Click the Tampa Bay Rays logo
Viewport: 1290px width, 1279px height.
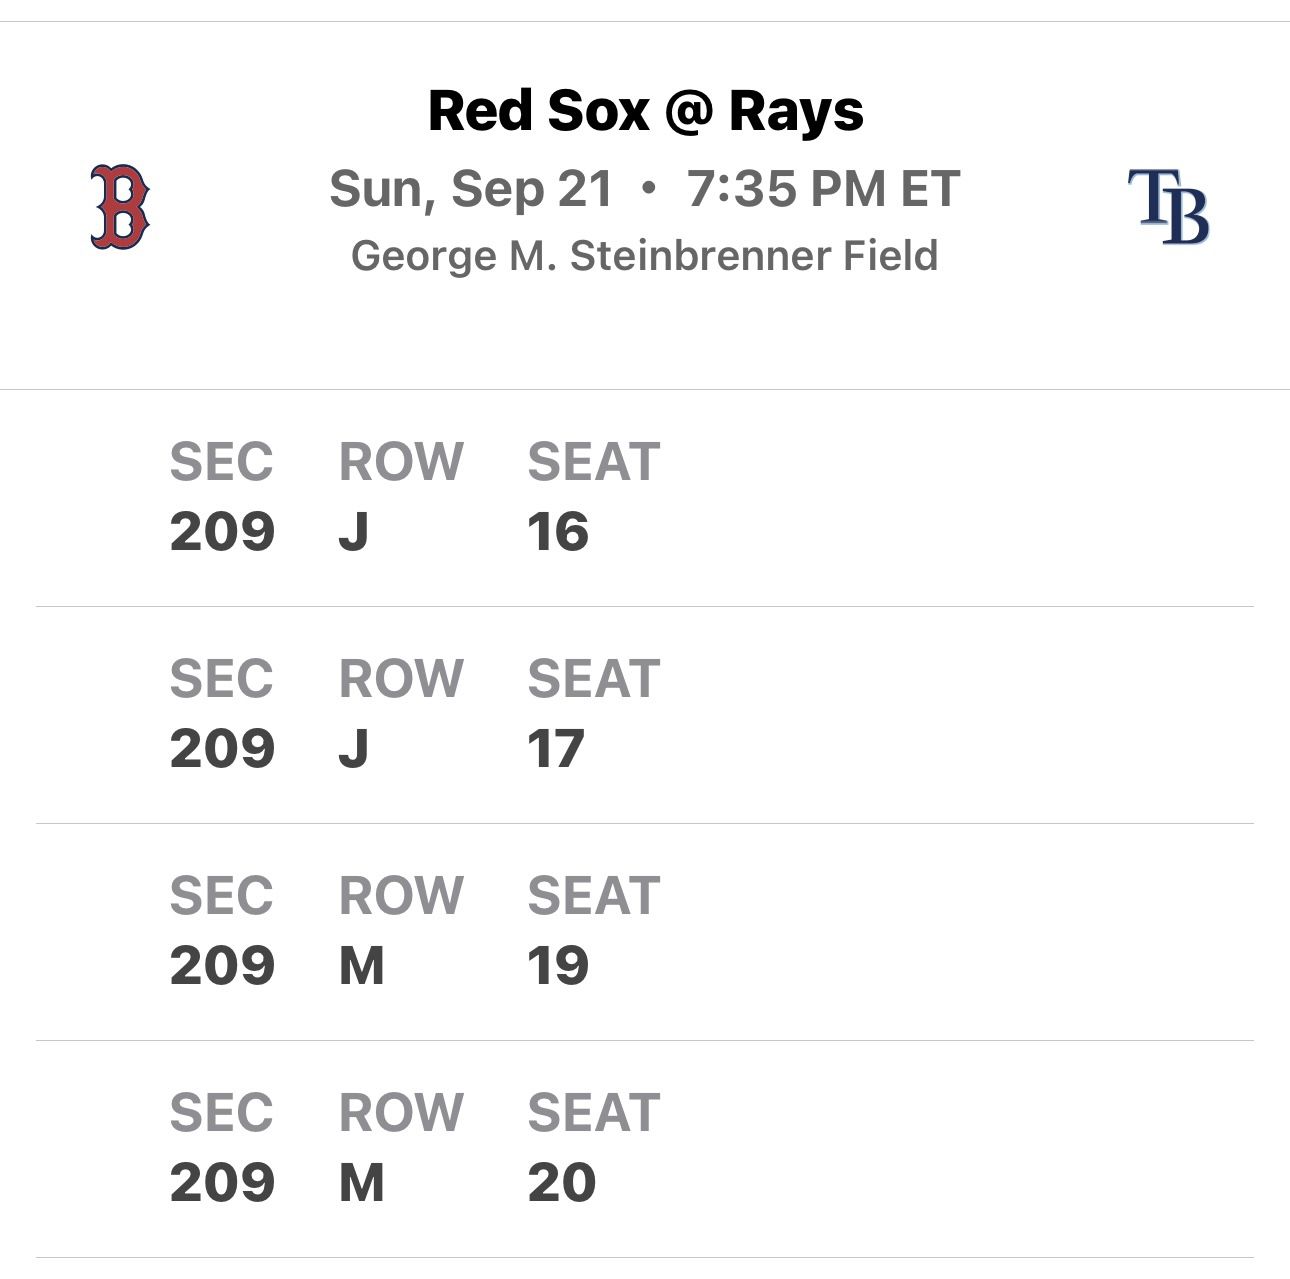click(1168, 207)
